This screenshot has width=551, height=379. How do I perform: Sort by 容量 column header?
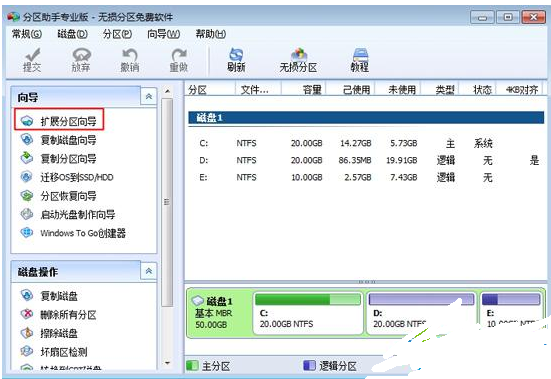tap(304, 90)
